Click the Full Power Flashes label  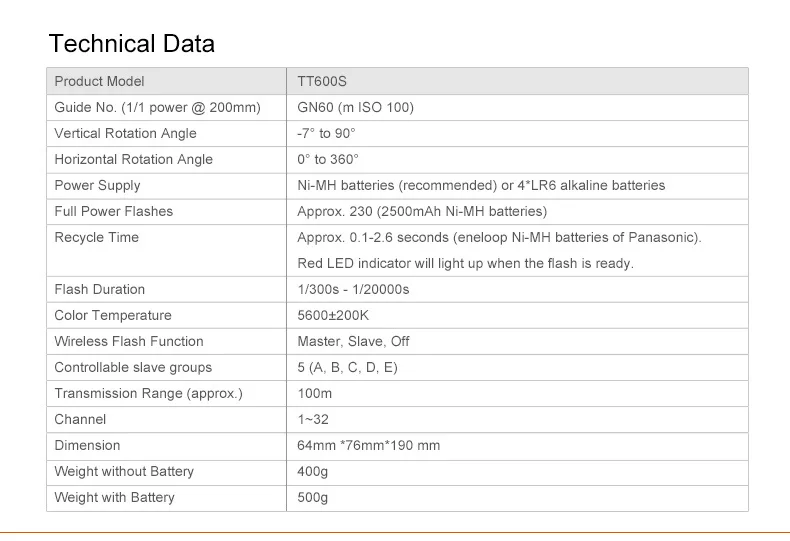[x=113, y=211]
